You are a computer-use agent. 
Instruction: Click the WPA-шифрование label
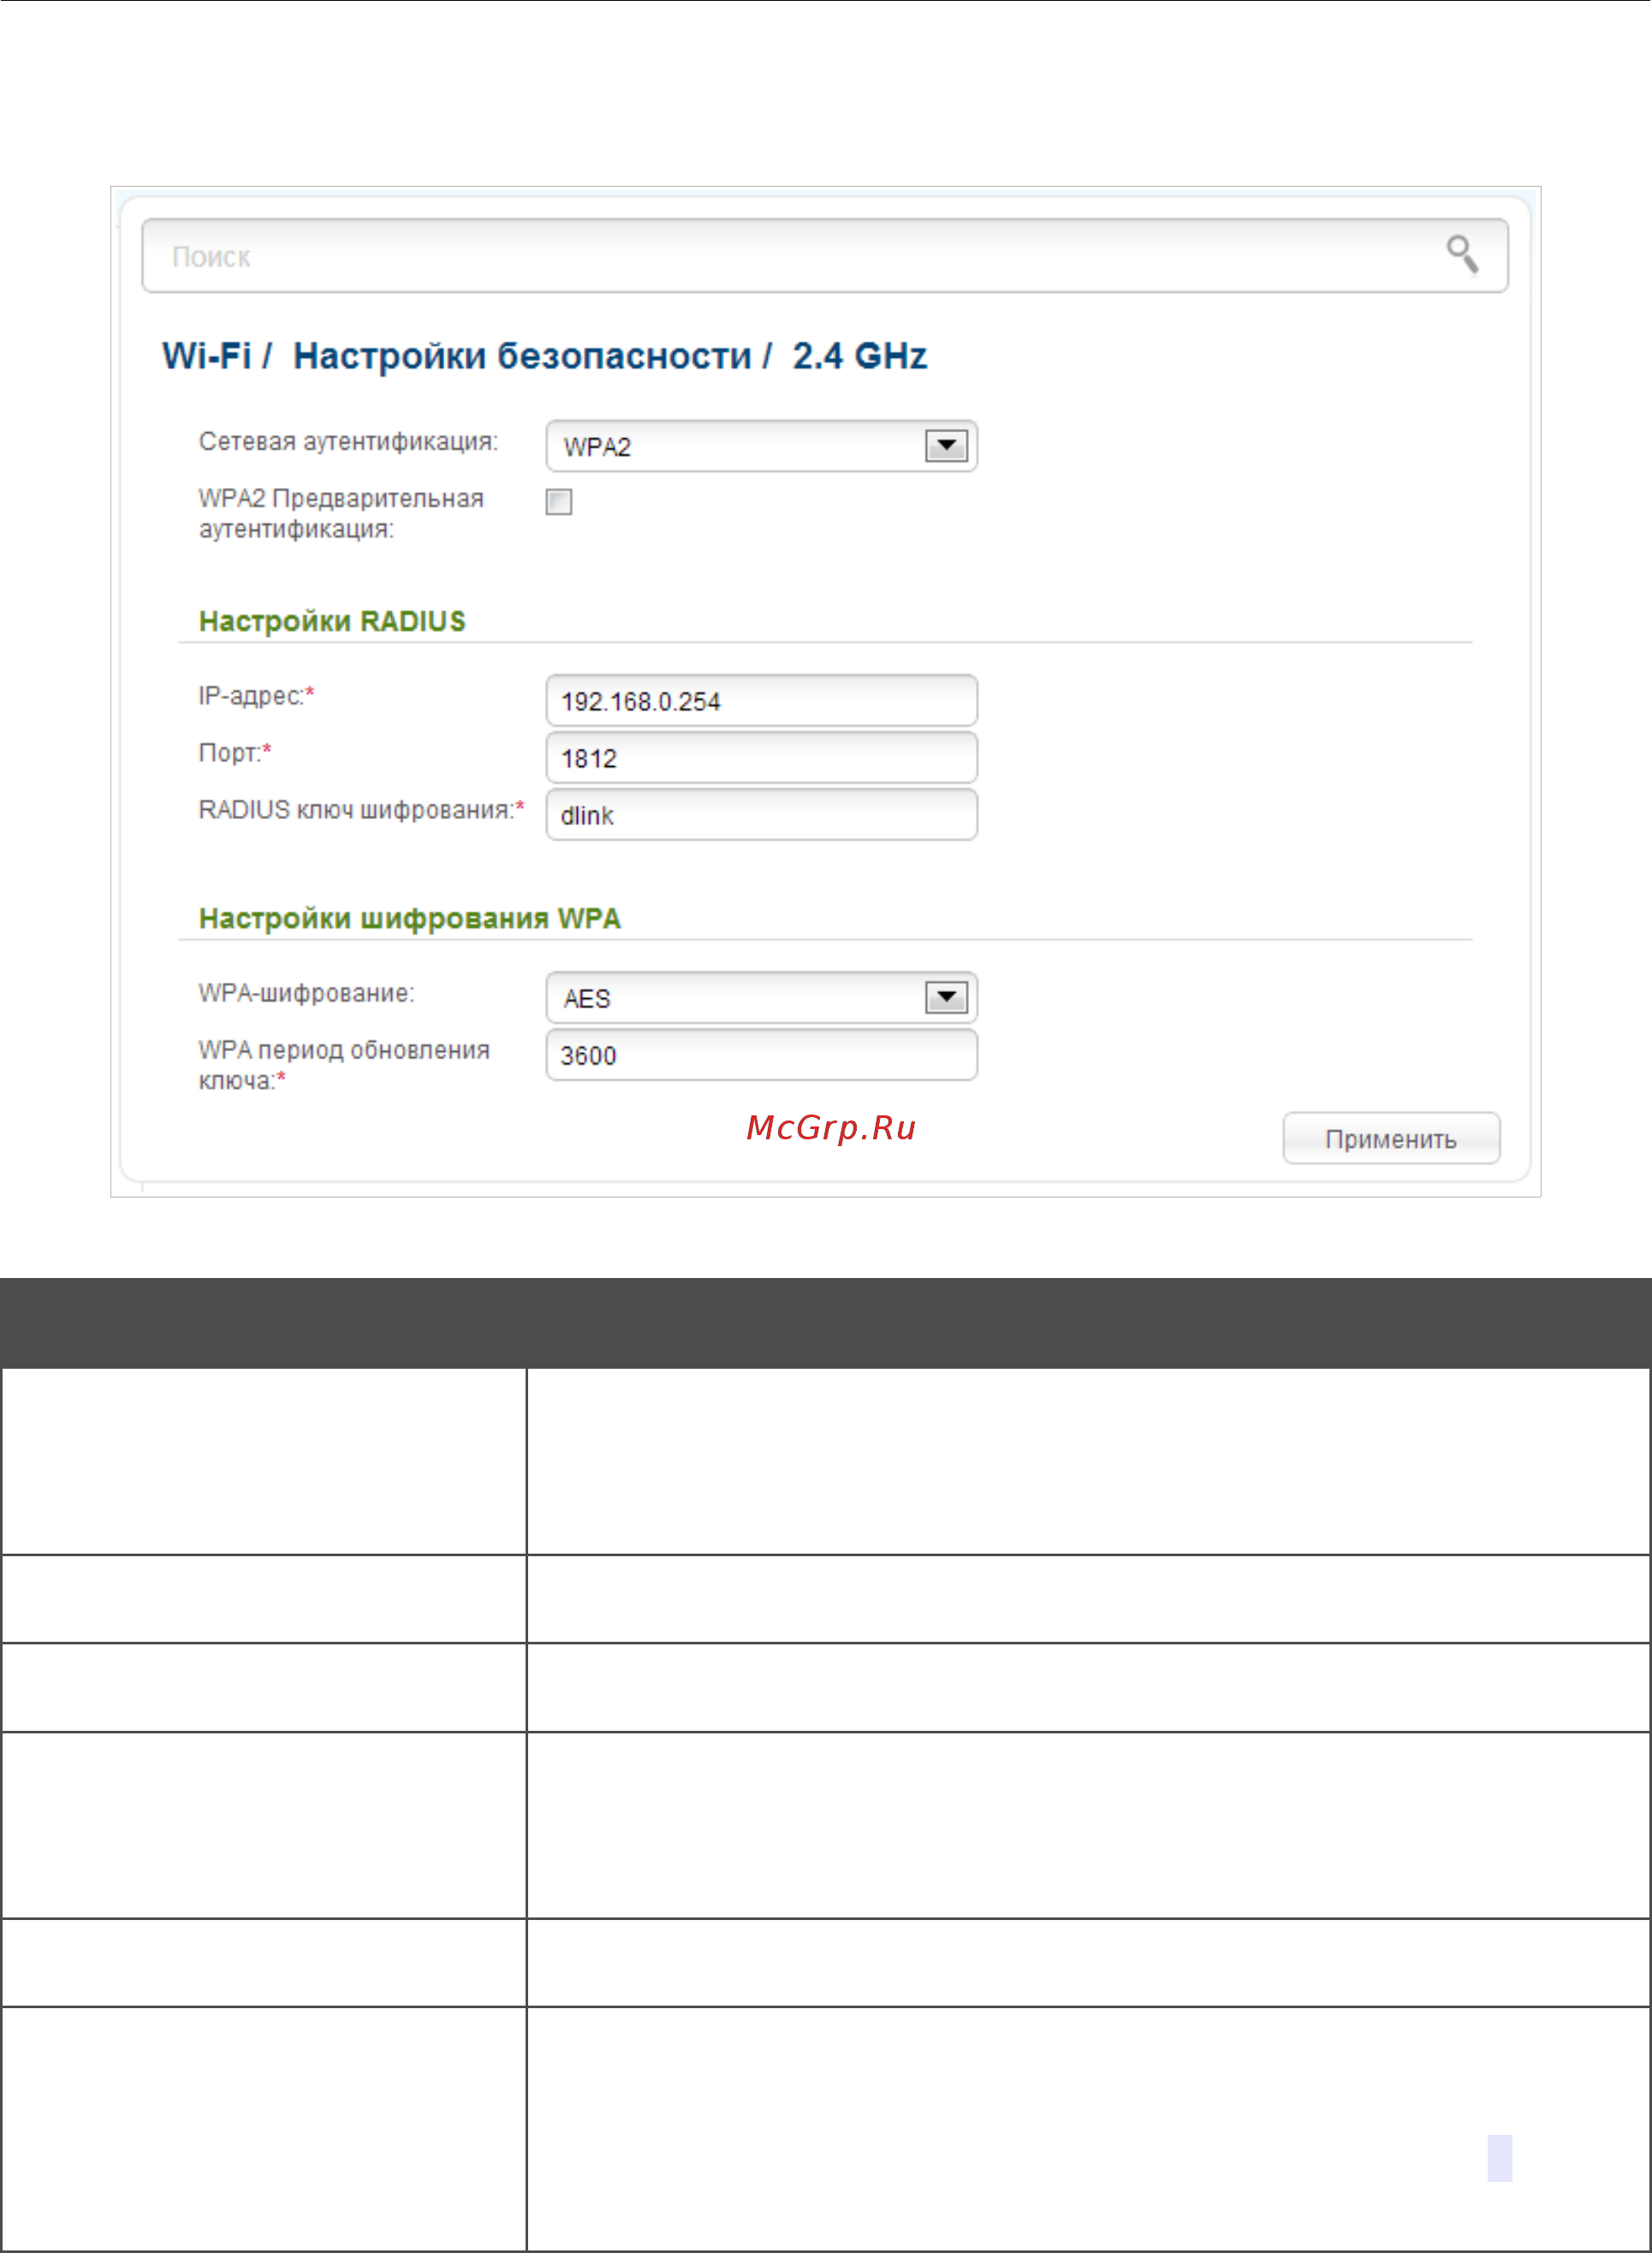pos(306,993)
